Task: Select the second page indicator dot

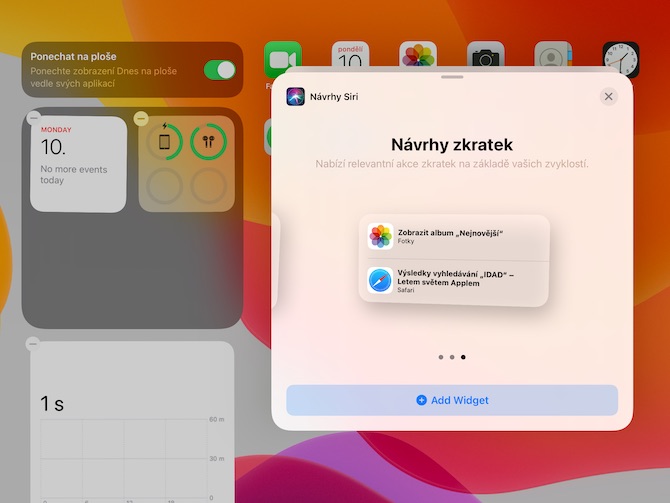Action: 452,357
